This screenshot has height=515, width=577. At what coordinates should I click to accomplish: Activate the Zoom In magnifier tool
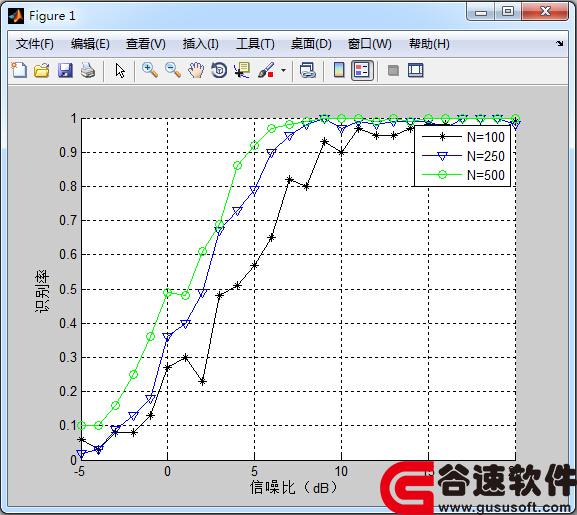(150, 70)
